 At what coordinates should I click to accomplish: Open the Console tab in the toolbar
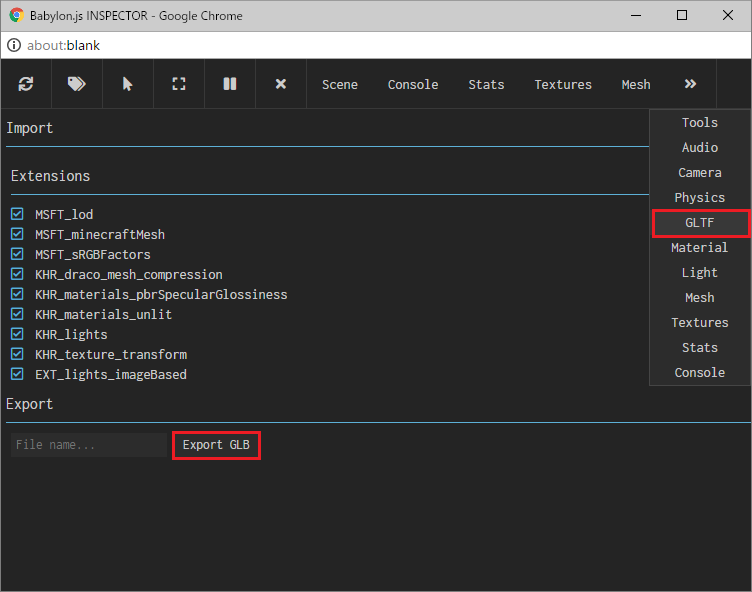pos(413,84)
